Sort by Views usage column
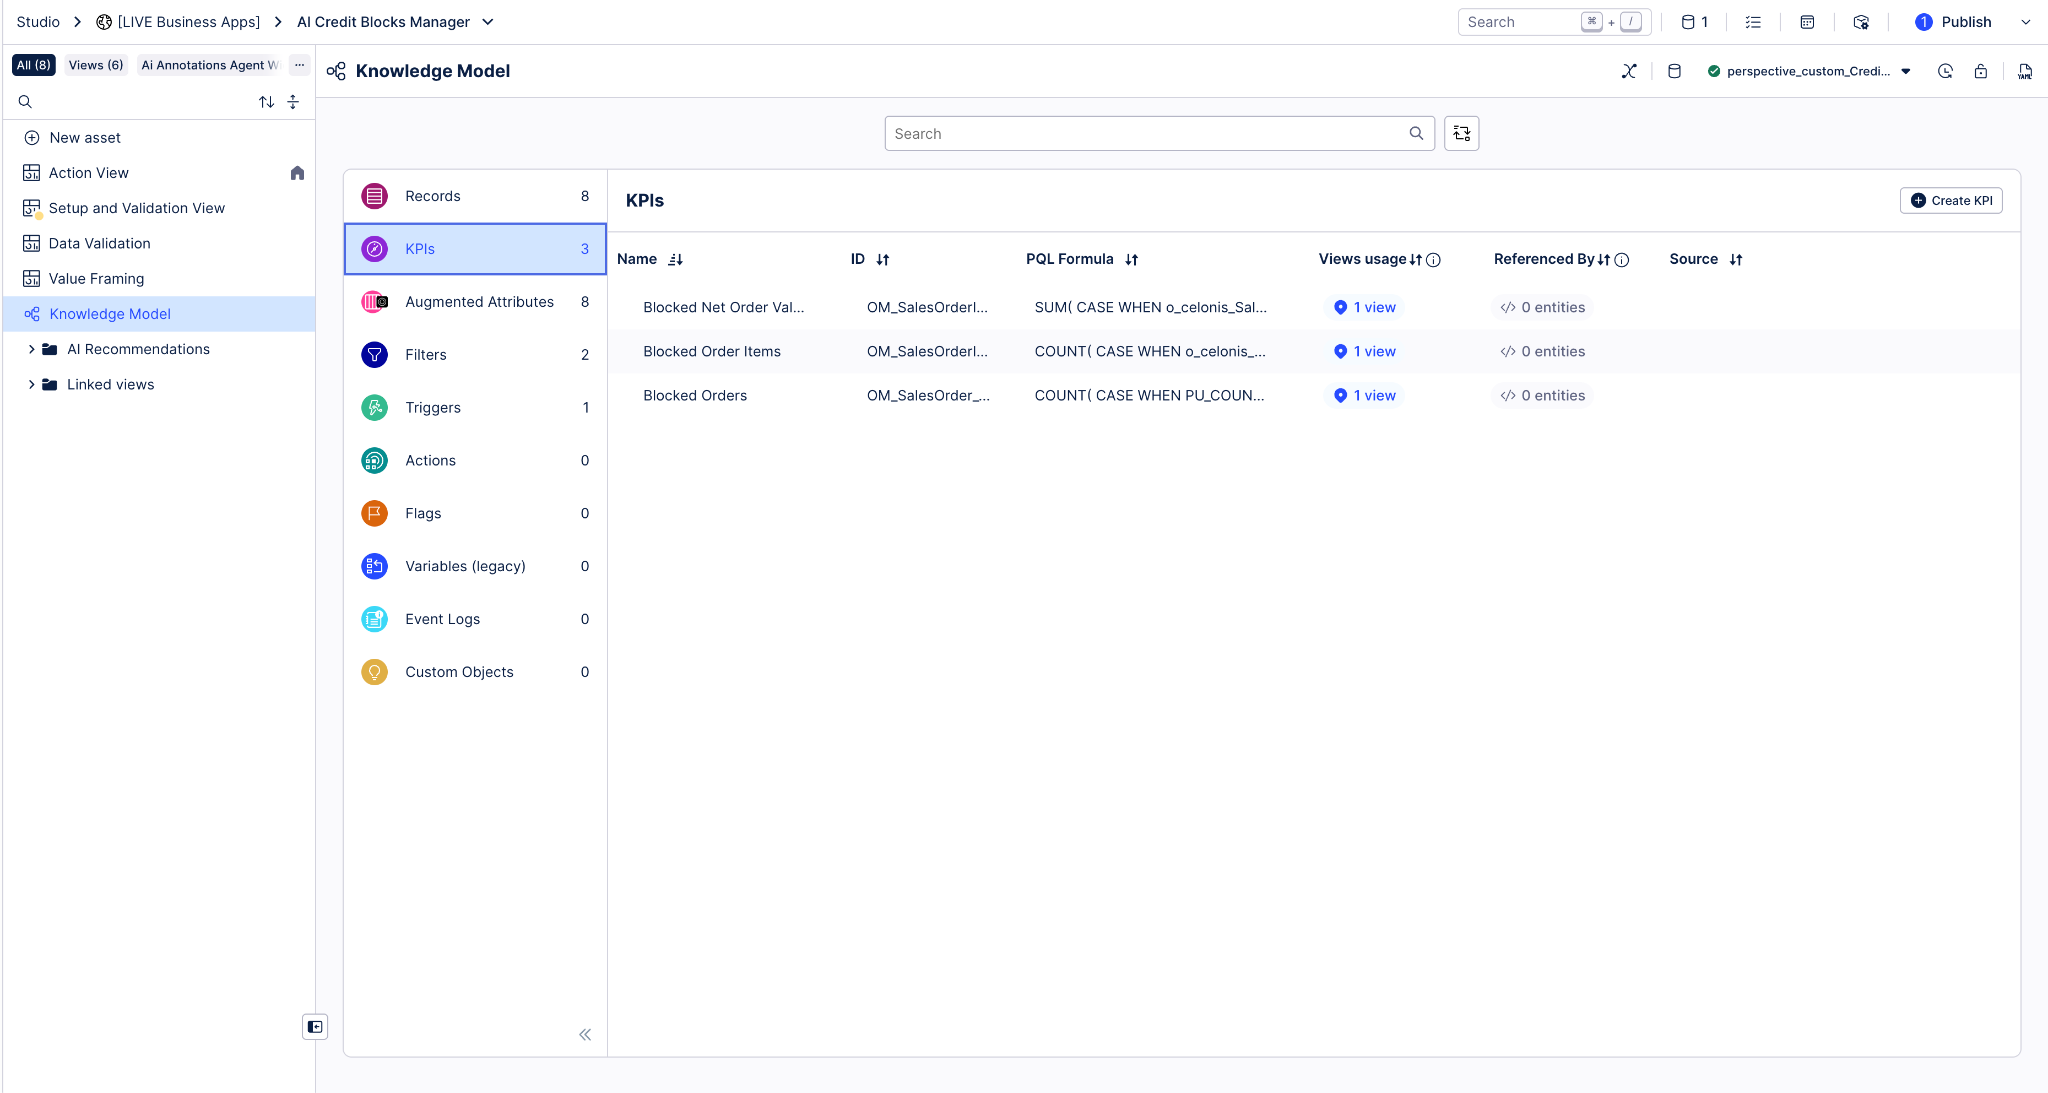The image size is (2048, 1093). tap(1415, 260)
